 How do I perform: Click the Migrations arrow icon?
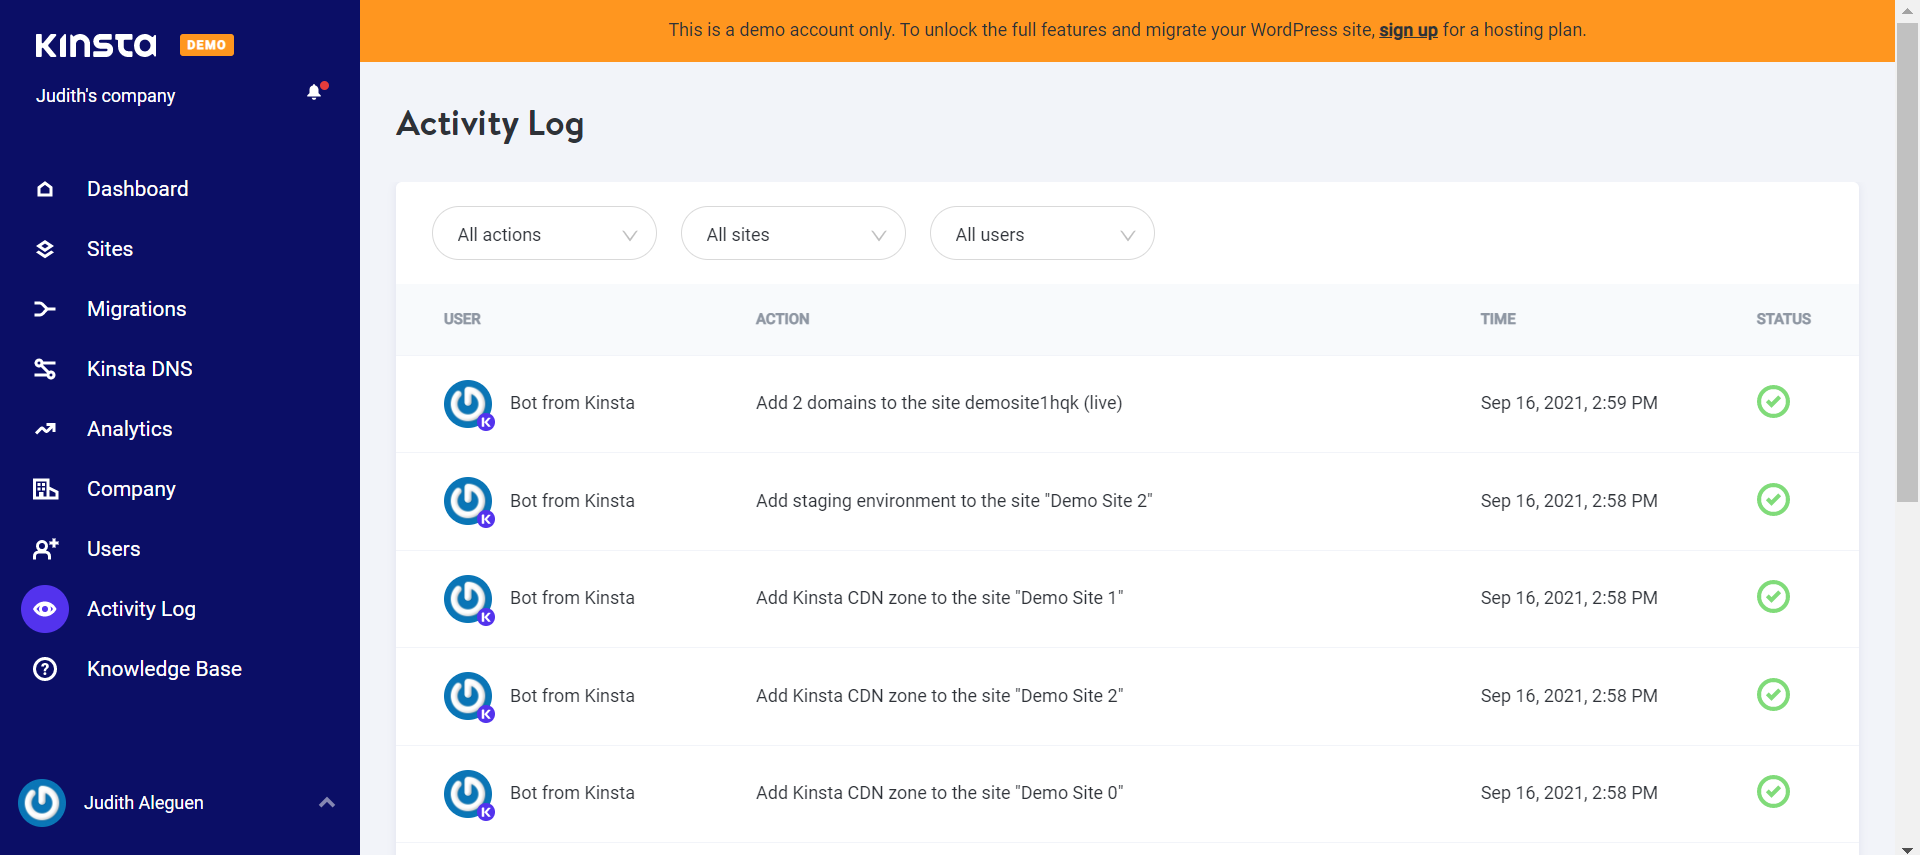pyautogui.click(x=45, y=309)
